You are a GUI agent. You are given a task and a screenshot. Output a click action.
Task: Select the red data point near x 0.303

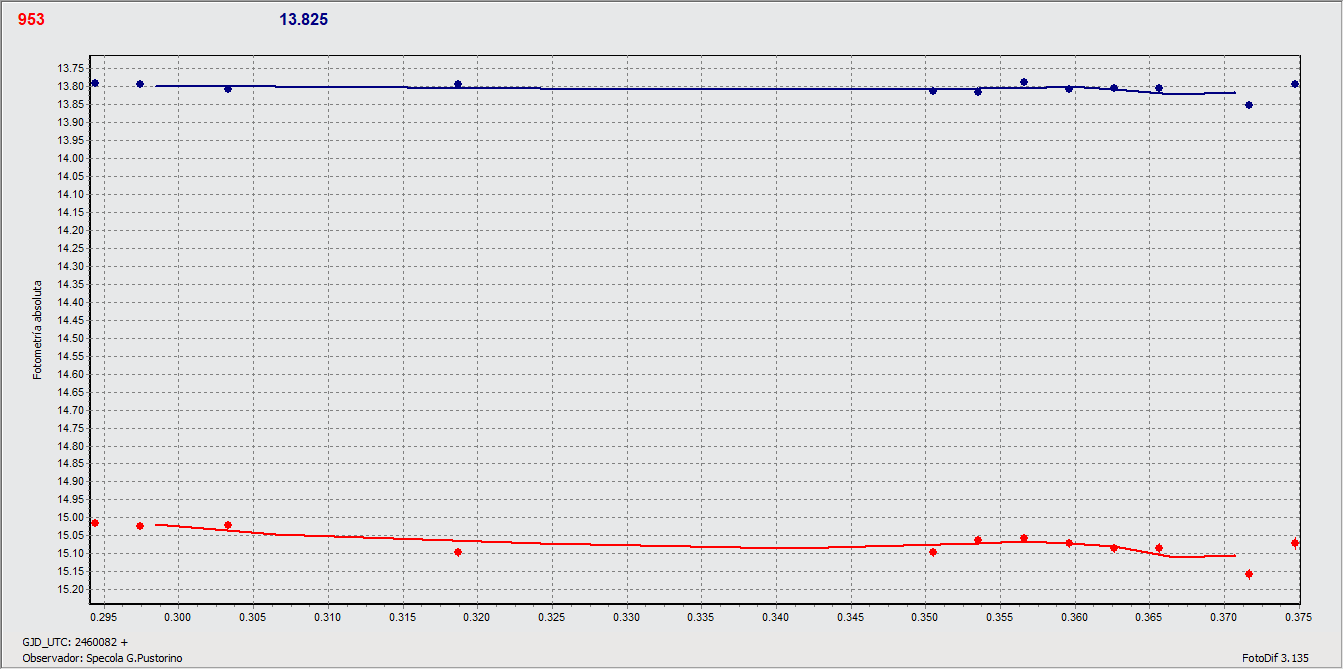(x=228, y=525)
